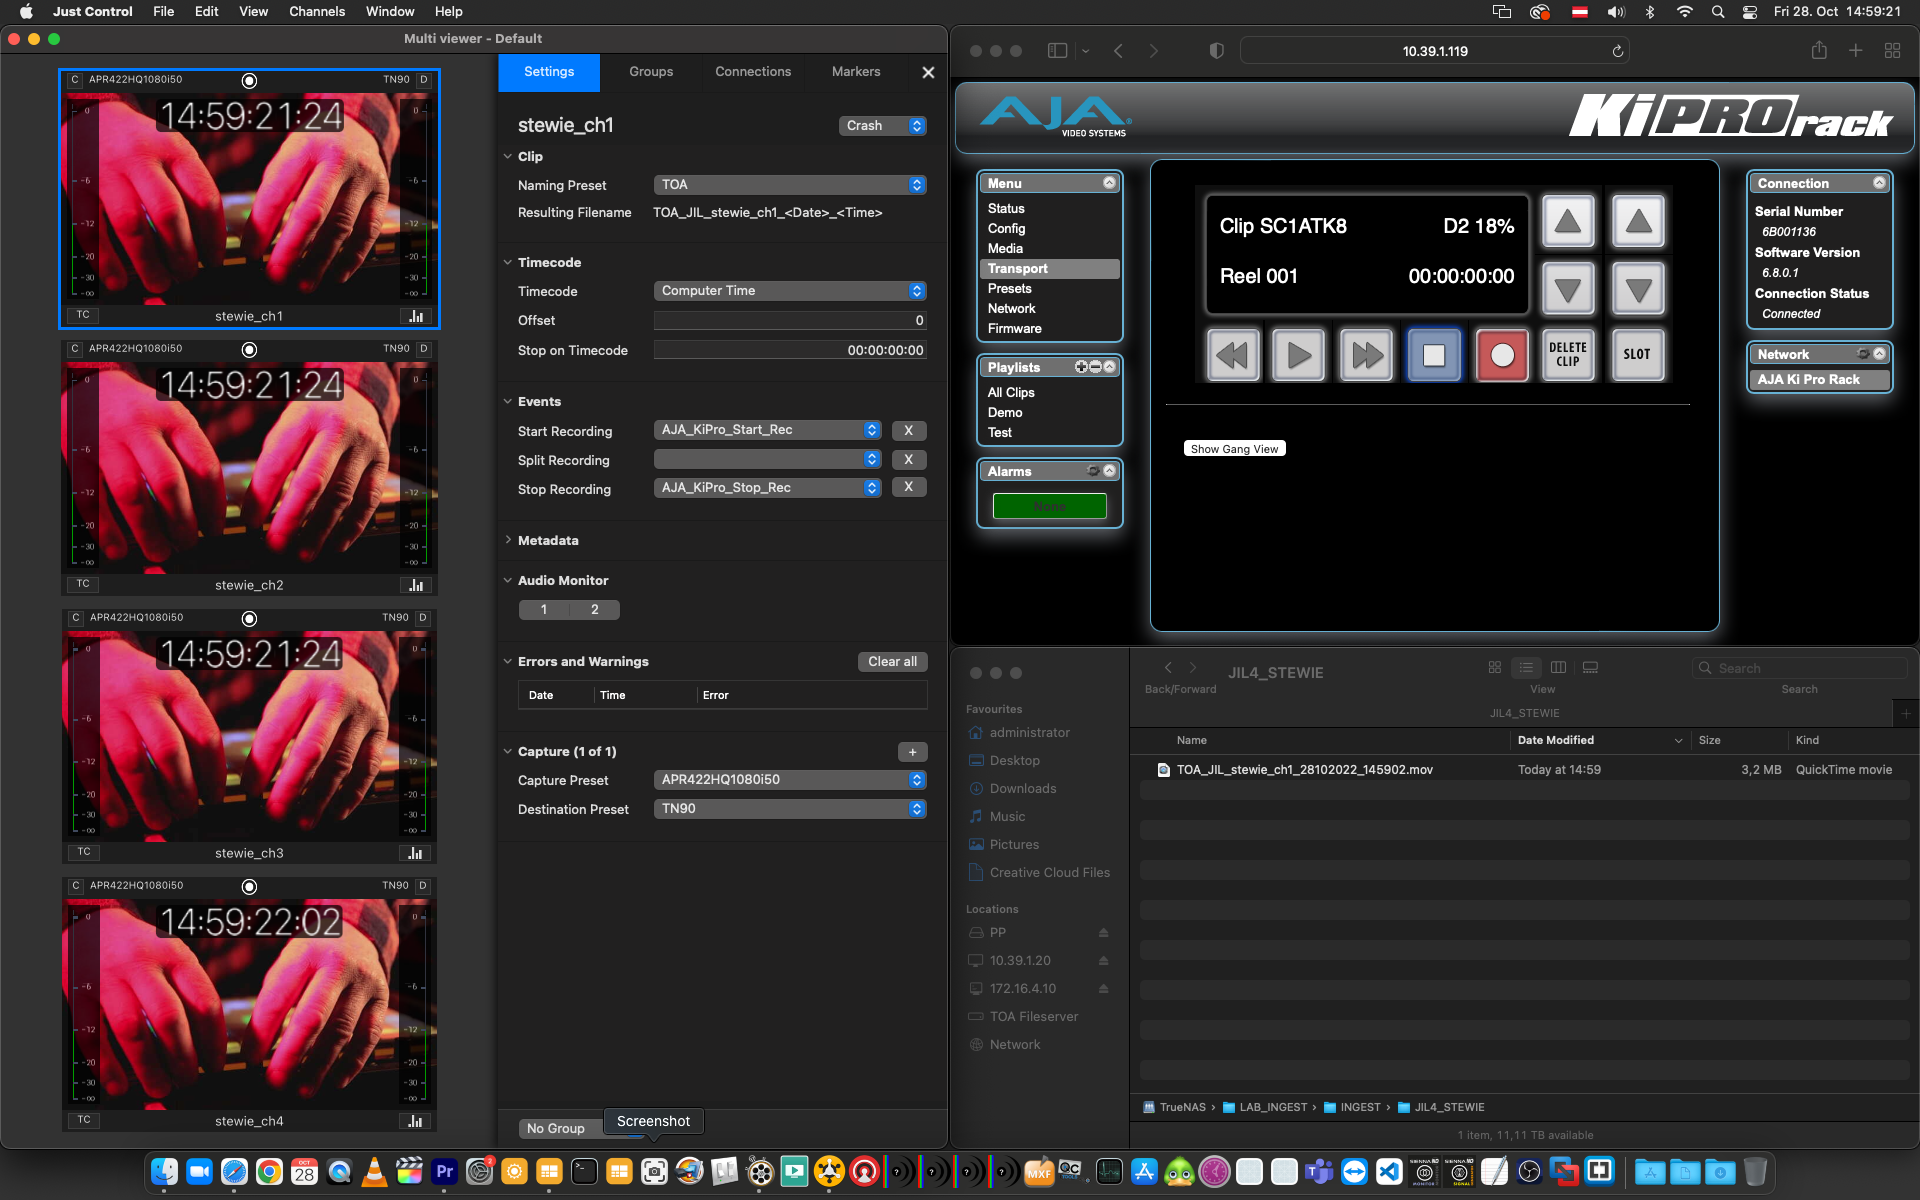Click the TC button on stewie_ch2

[x=83, y=584]
